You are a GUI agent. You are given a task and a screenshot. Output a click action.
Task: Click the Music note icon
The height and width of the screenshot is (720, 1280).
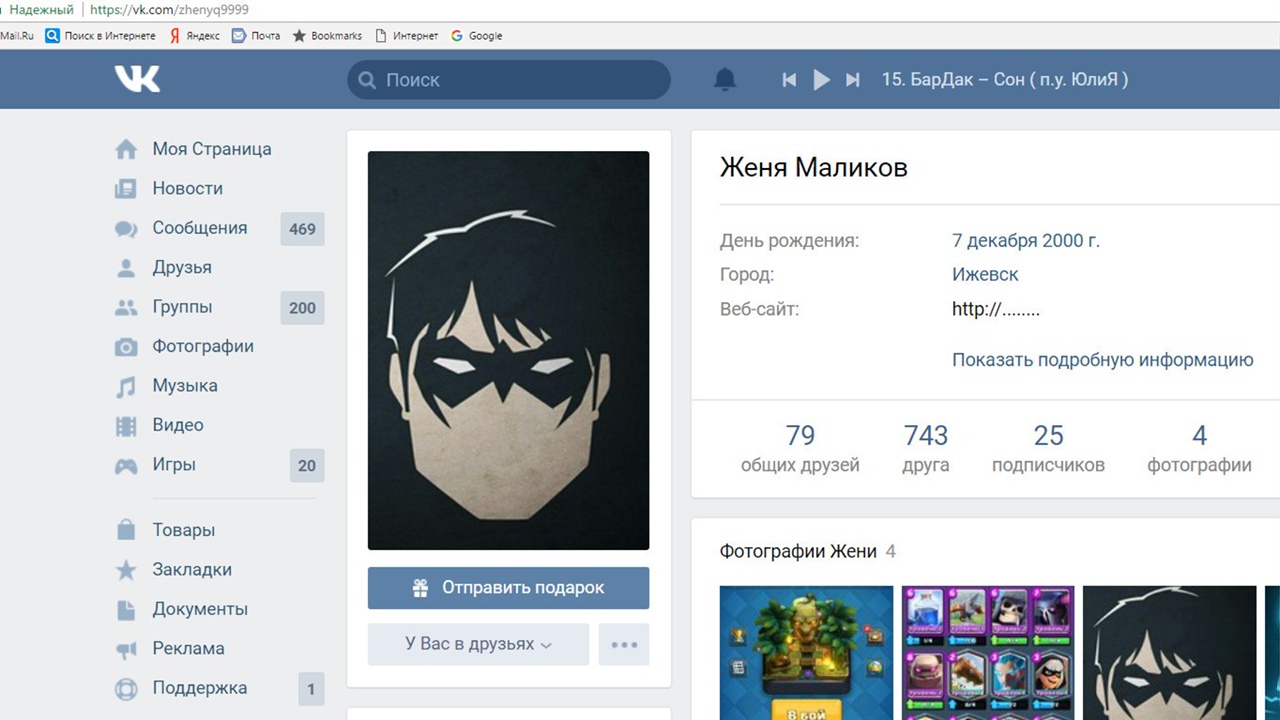(x=126, y=387)
